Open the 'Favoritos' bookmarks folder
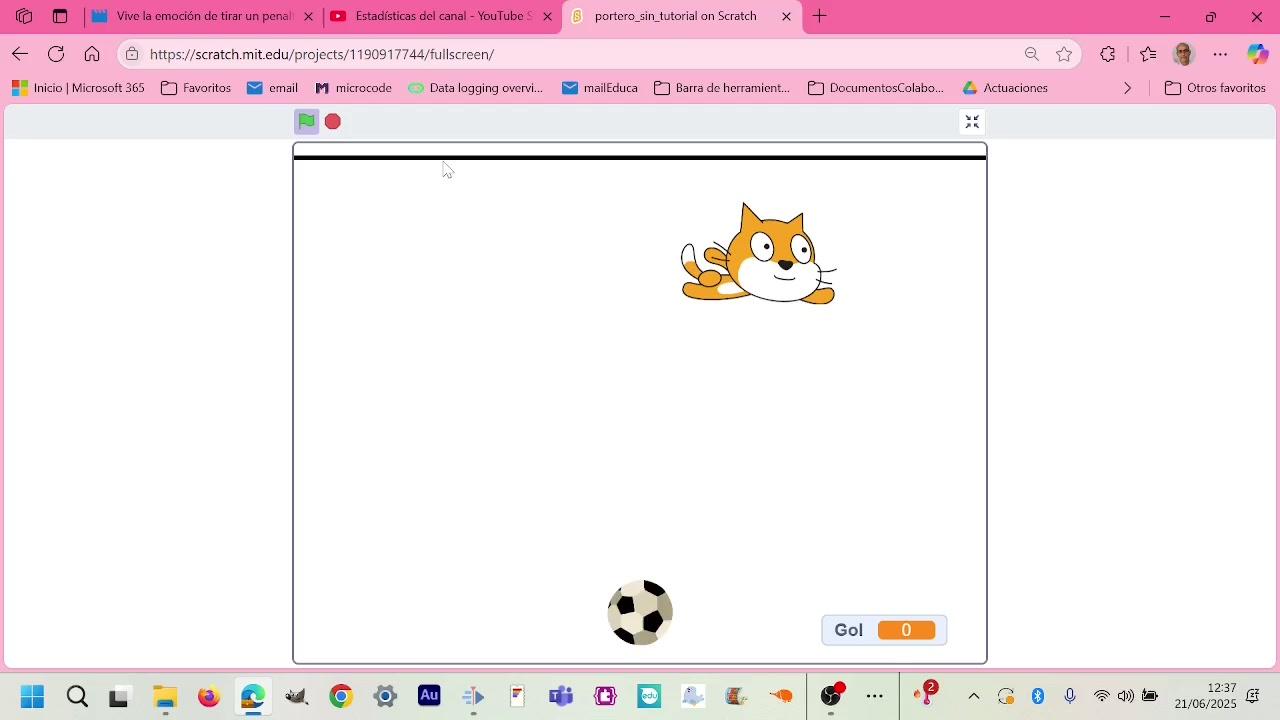Viewport: 1280px width, 720px height. tap(196, 88)
